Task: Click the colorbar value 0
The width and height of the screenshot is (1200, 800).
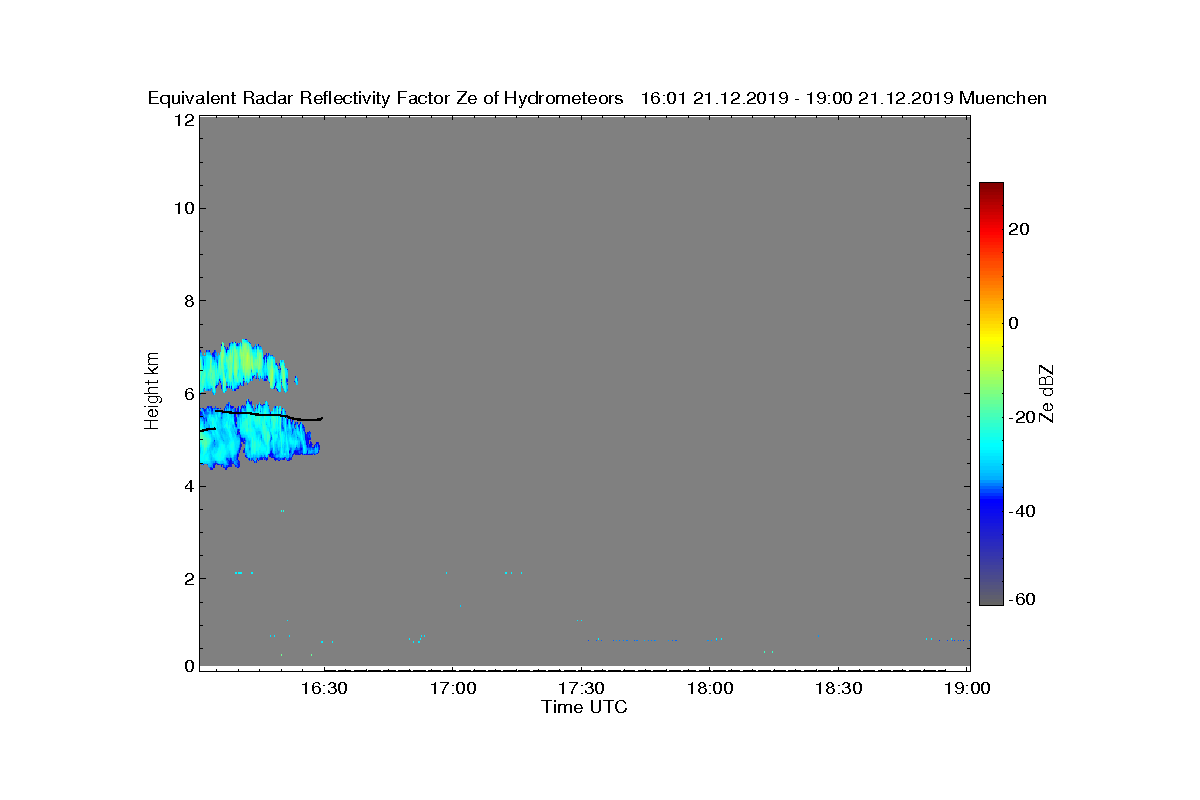Action: click(1014, 322)
